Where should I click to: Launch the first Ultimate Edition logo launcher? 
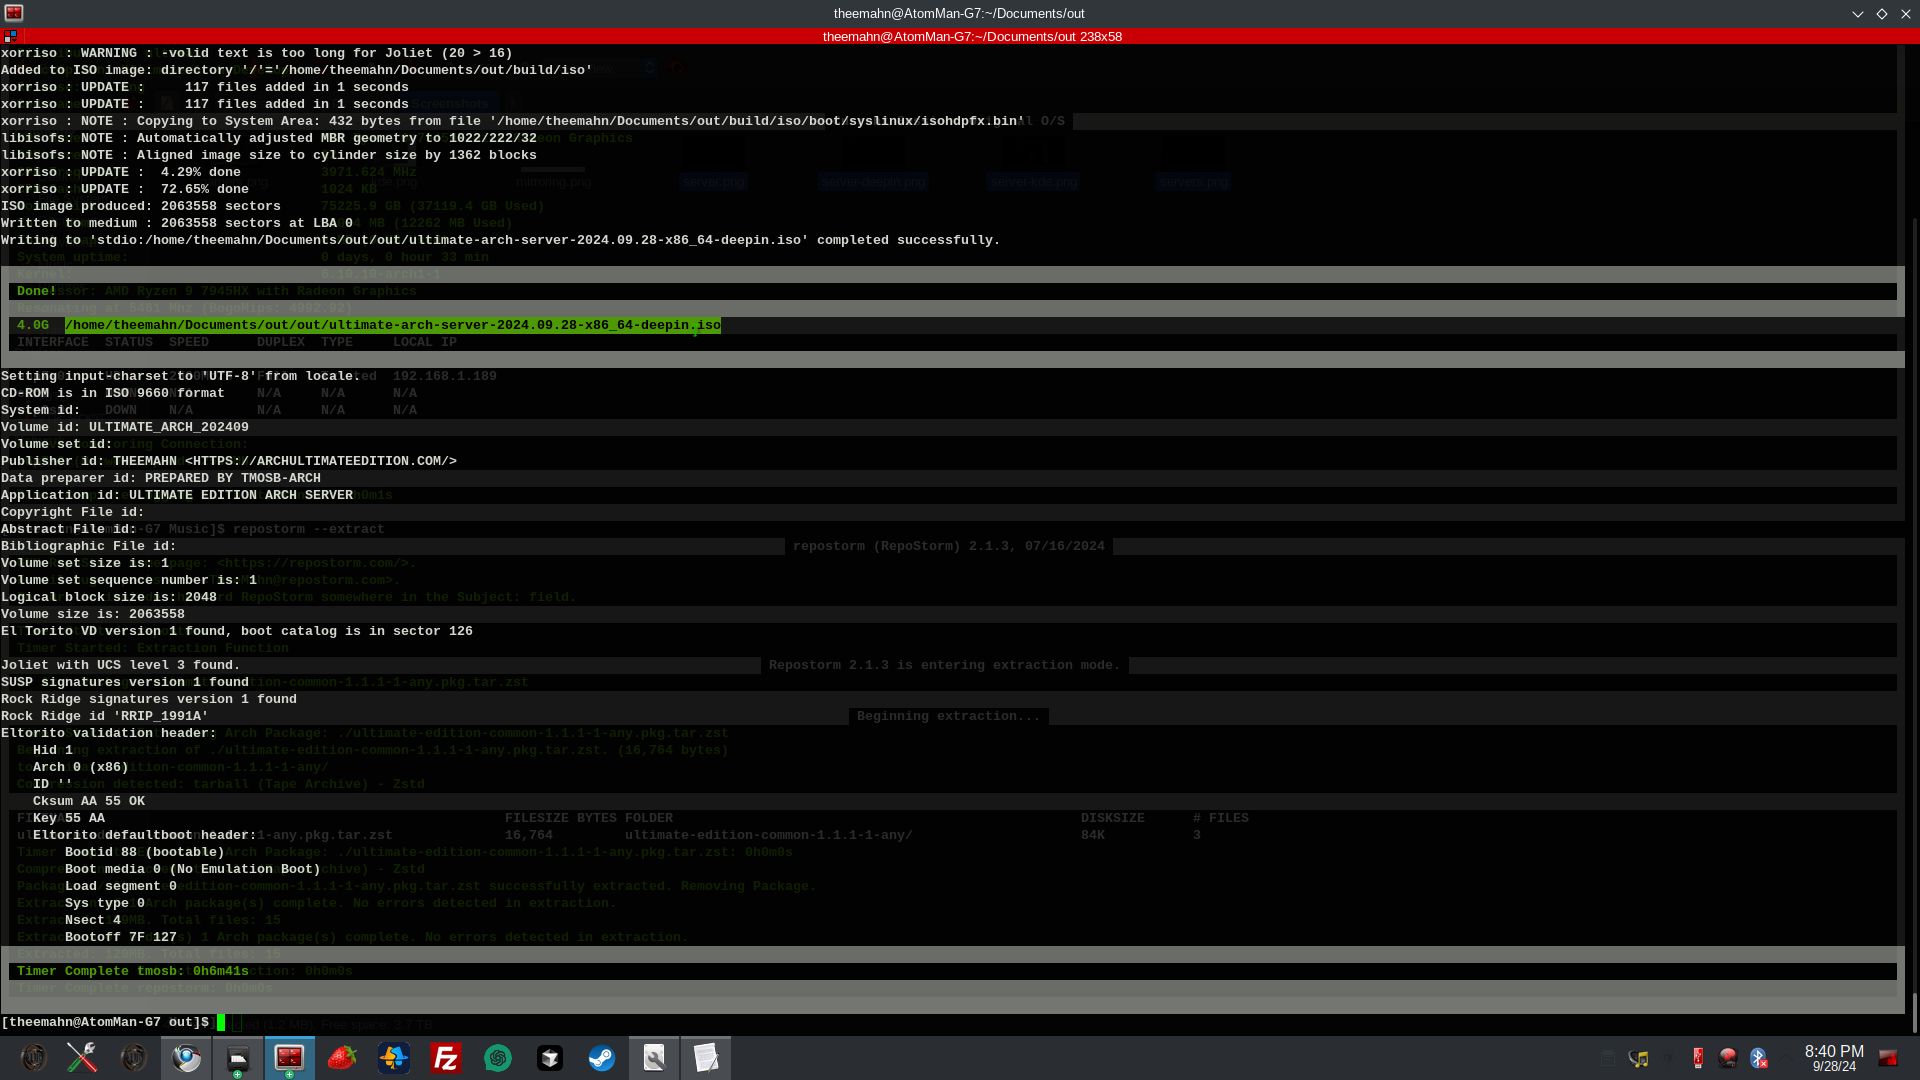pos(33,1057)
